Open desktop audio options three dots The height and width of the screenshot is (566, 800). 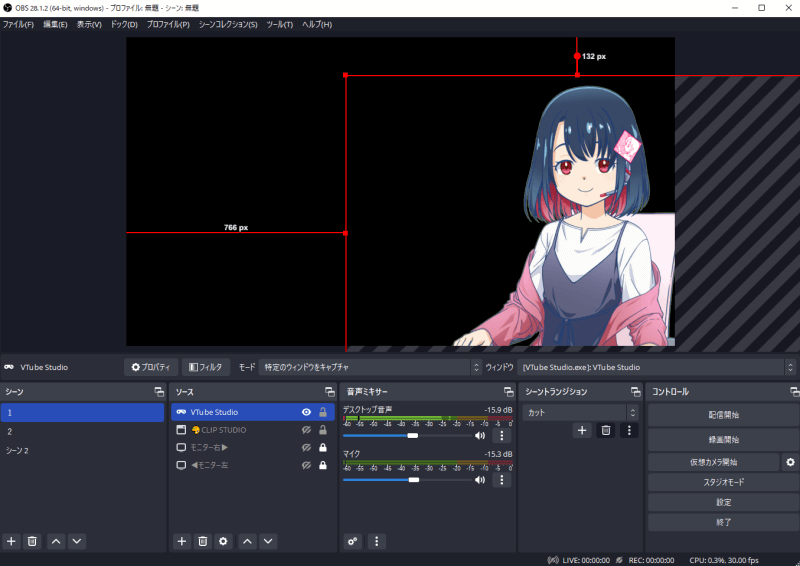(x=502, y=435)
